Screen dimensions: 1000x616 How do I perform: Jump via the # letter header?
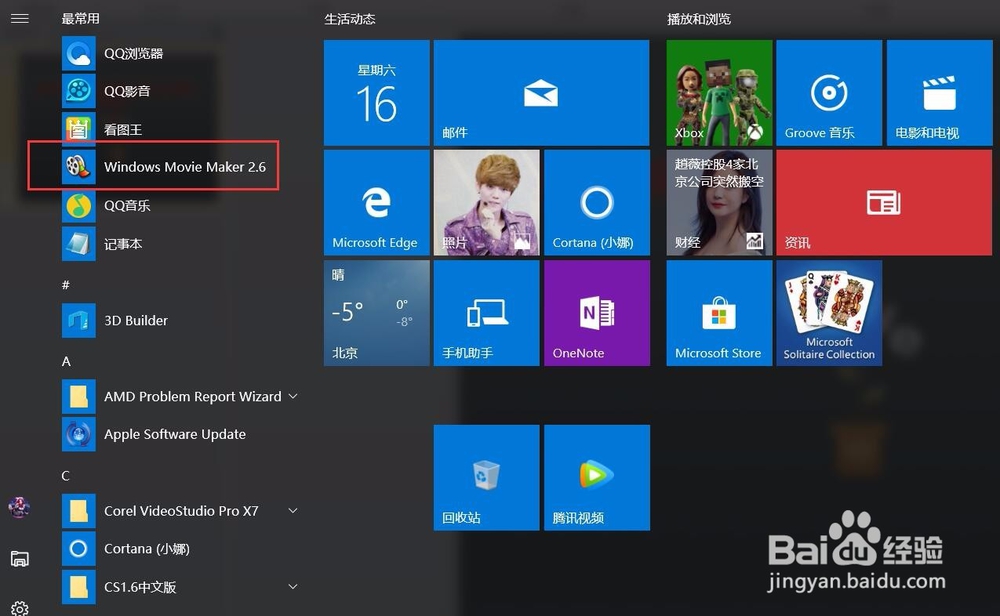[66, 285]
